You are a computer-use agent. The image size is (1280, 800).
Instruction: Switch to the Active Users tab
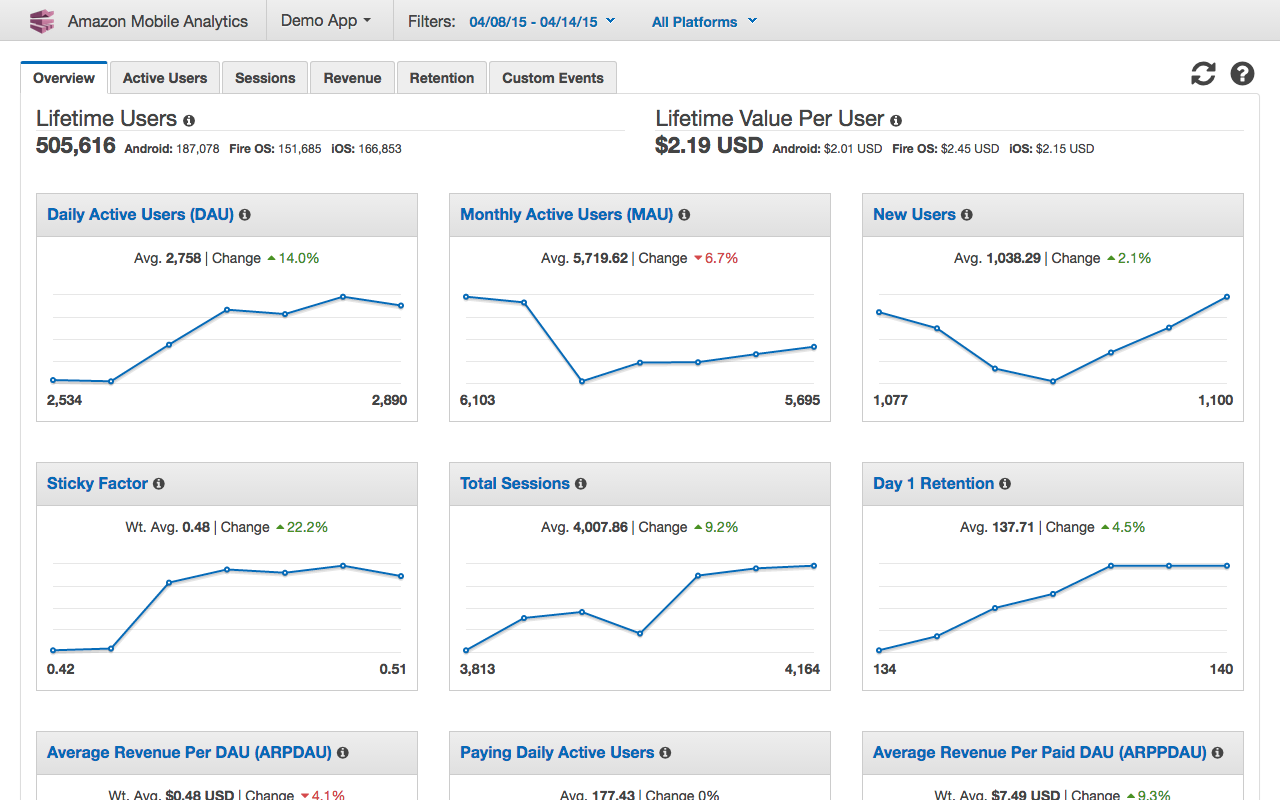pyautogui.click(x=165, y=78)
